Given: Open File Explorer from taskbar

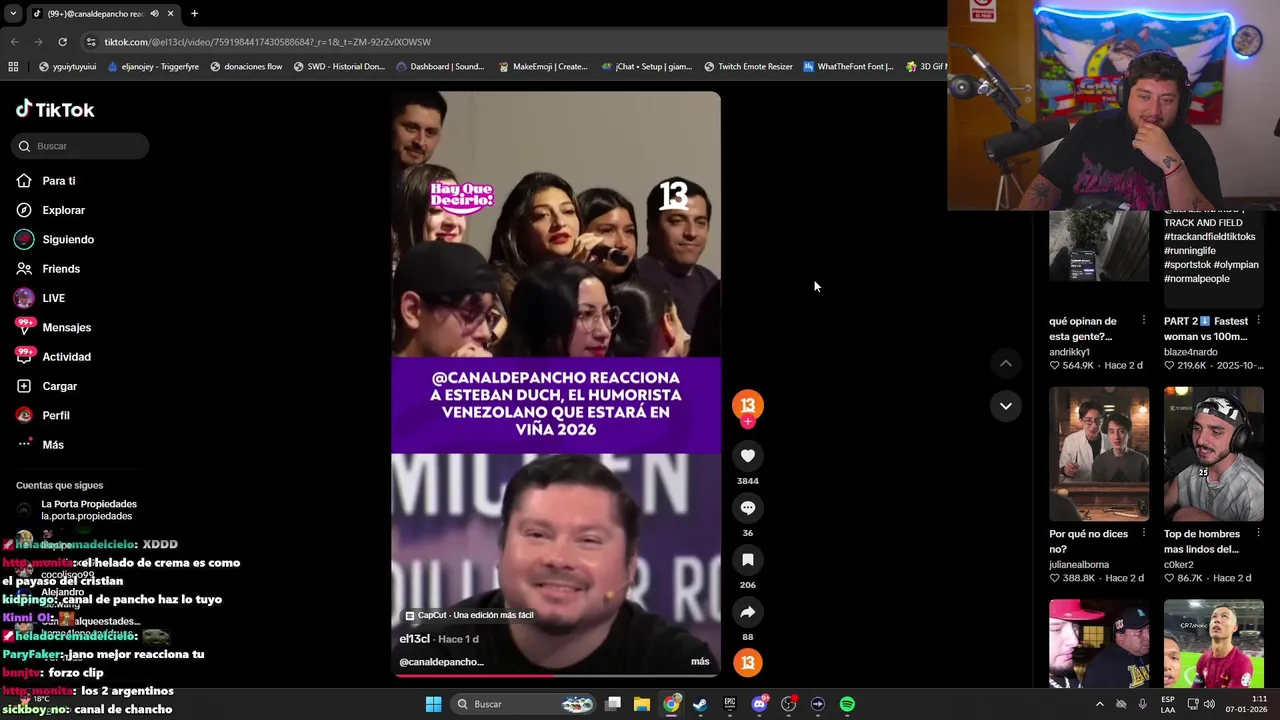Looking at the screenshot, I should coord(642,704).
